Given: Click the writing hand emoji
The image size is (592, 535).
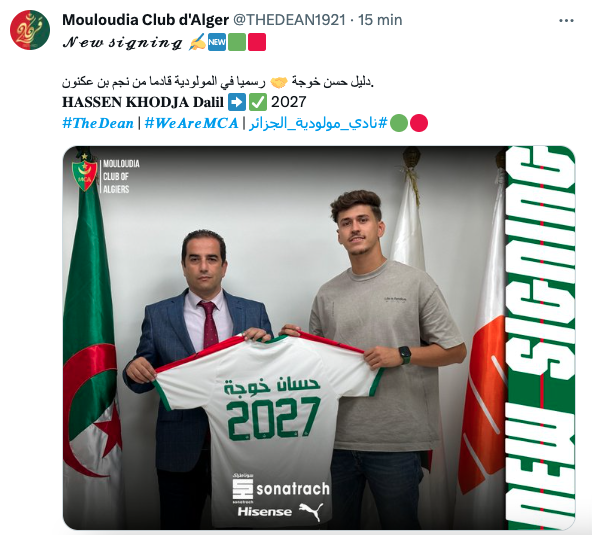Looking at the screenshot, I should [197, 42].
